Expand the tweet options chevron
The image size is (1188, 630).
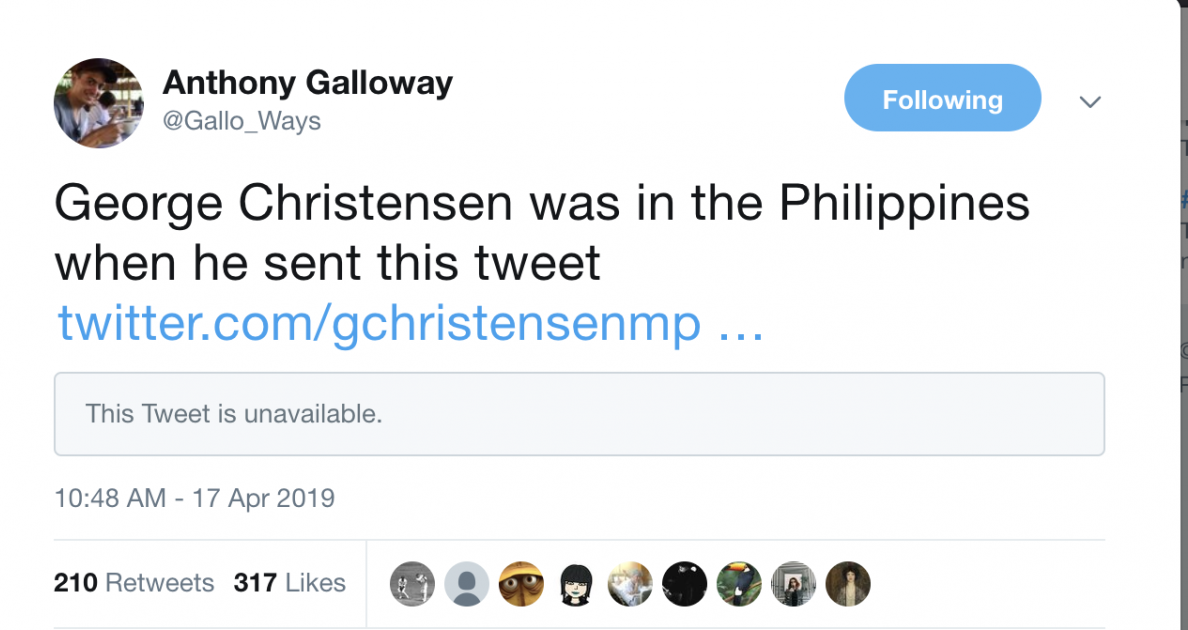tap(1090, 102)
